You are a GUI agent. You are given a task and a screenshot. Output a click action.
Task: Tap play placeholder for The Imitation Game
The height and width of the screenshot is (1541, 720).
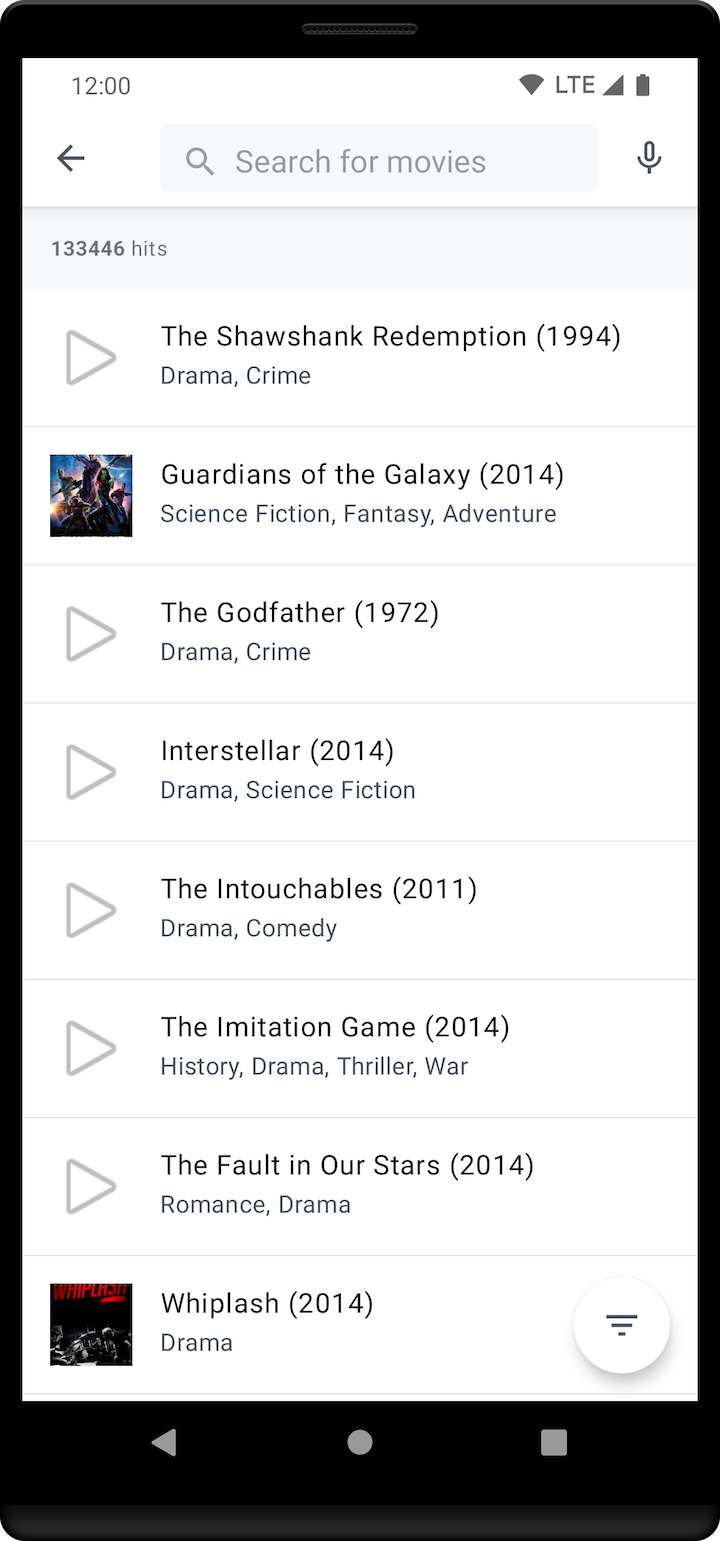pyautogui.click(x=91, y=1048)
